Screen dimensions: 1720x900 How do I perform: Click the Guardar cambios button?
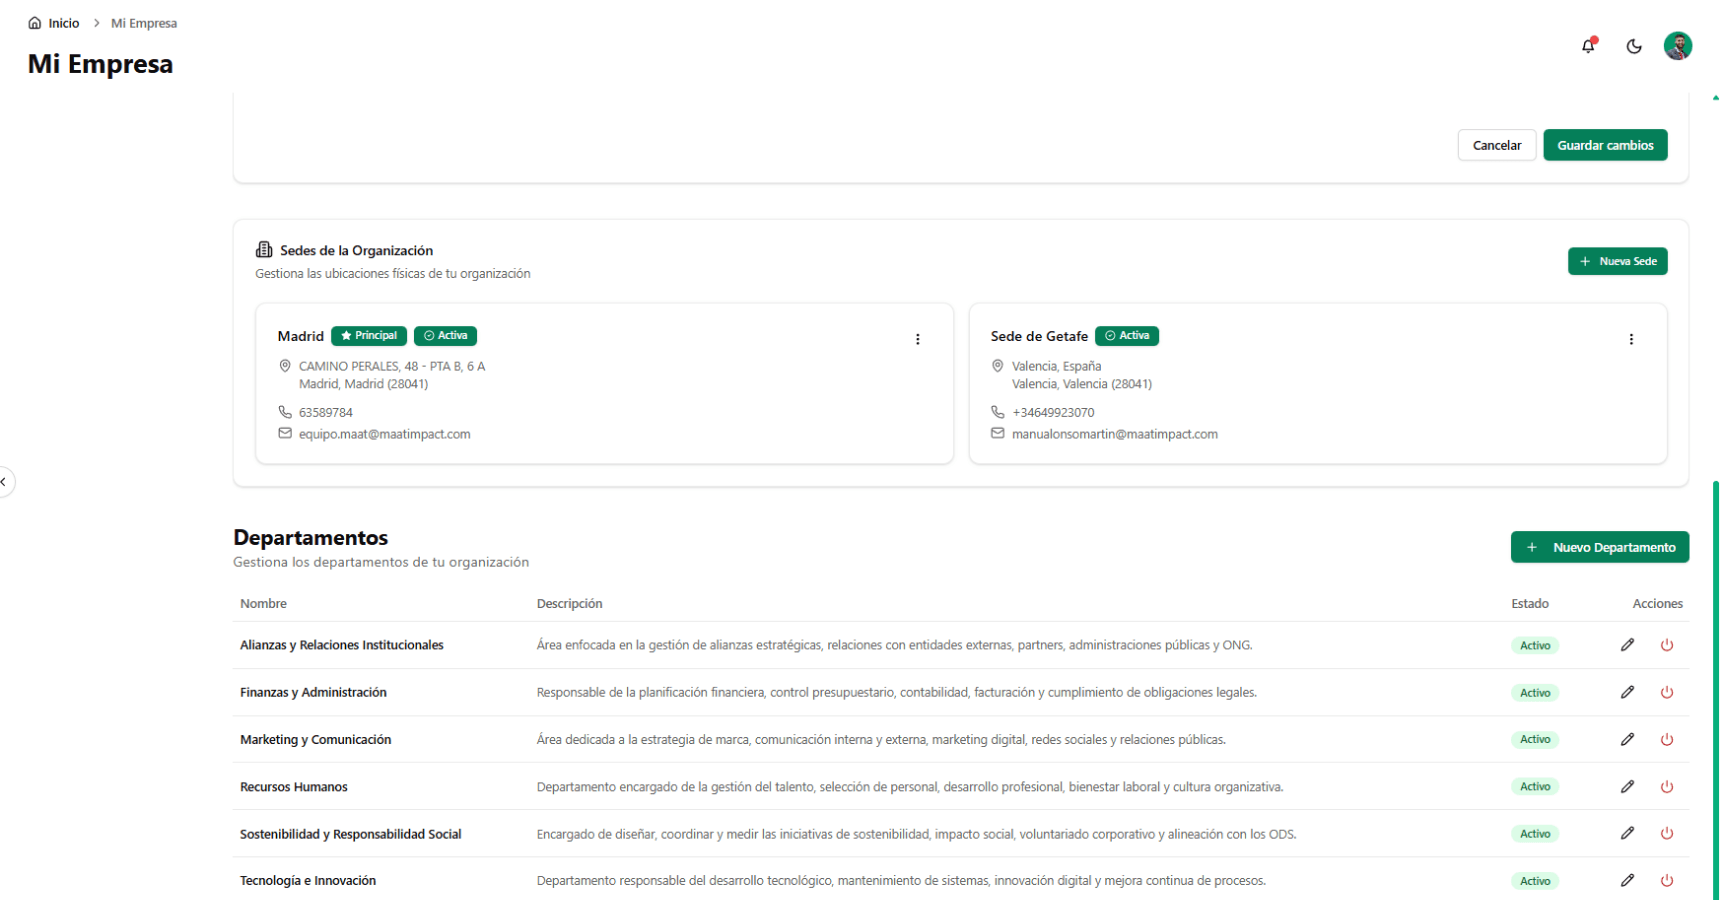click(1605, 144)
